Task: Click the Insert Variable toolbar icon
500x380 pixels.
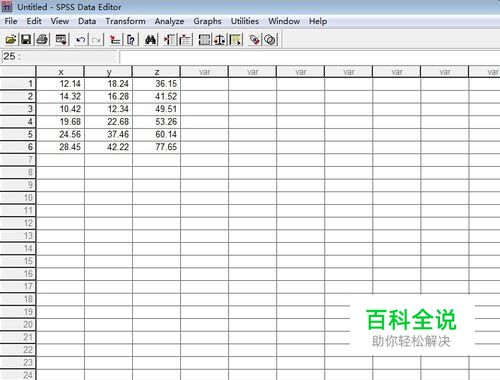Action: pos(185,40)
